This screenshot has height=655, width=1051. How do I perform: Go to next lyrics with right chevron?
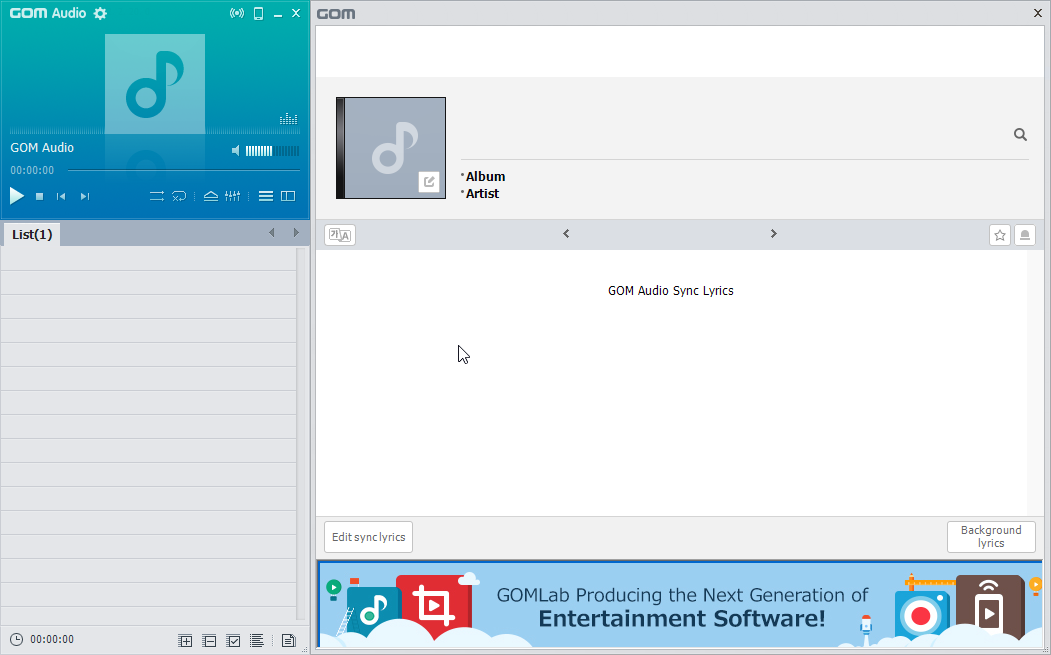click(774, 233)
